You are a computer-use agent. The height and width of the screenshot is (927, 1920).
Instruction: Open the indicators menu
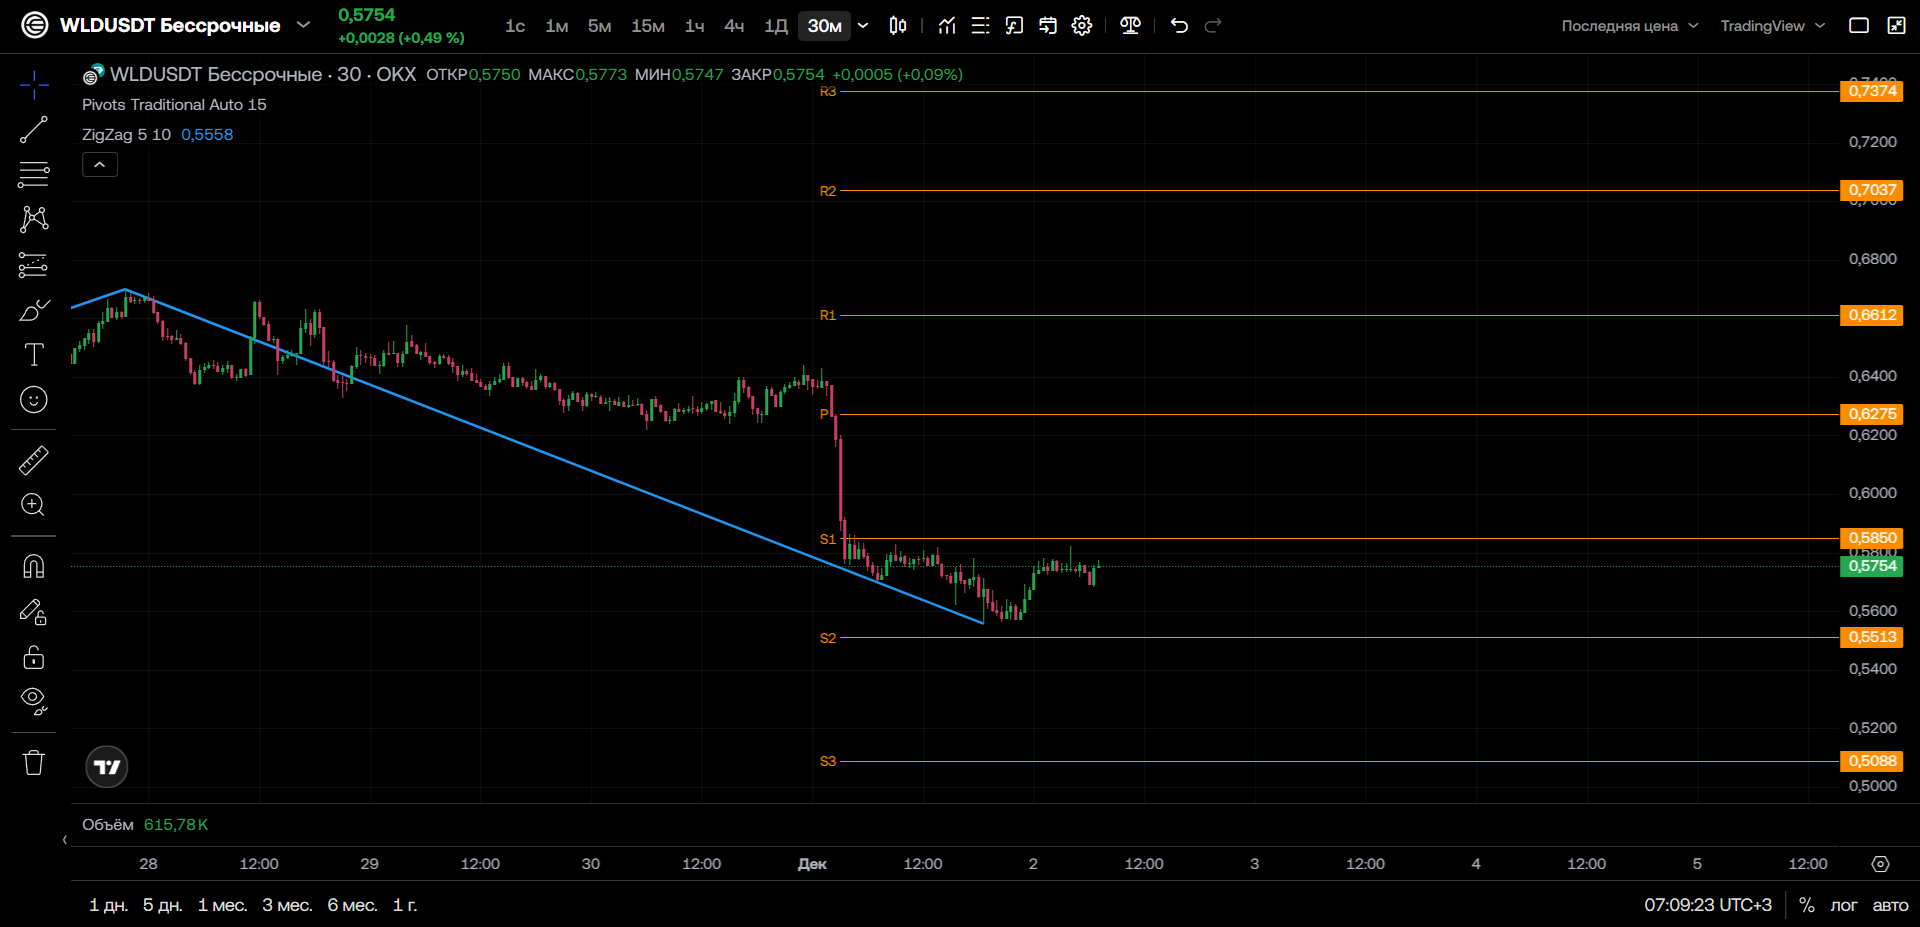point(947,25)
